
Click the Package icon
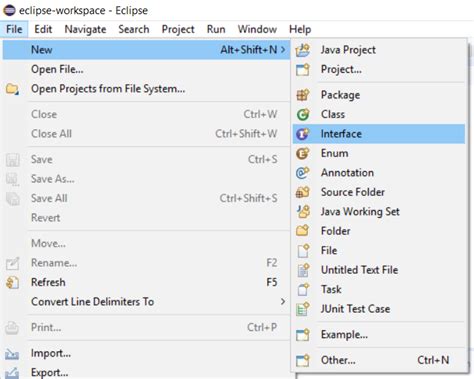pyautogui.click(x=303, y=95)
